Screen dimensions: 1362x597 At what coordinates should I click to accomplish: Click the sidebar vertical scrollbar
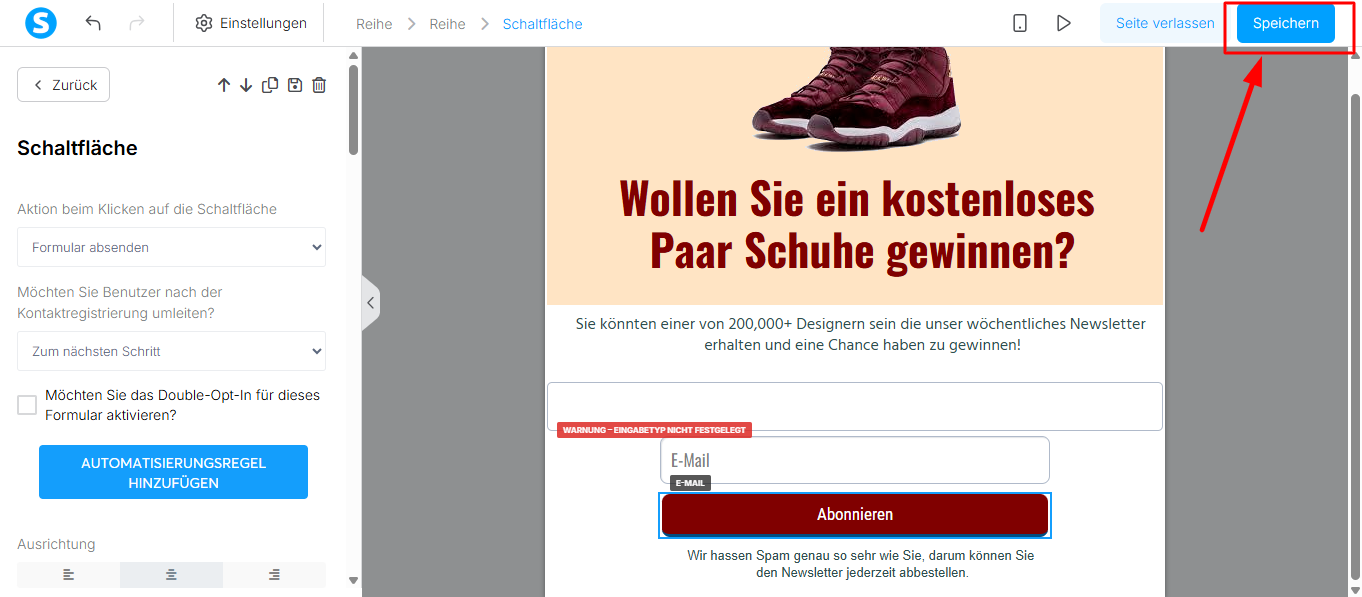pos(353,110)
